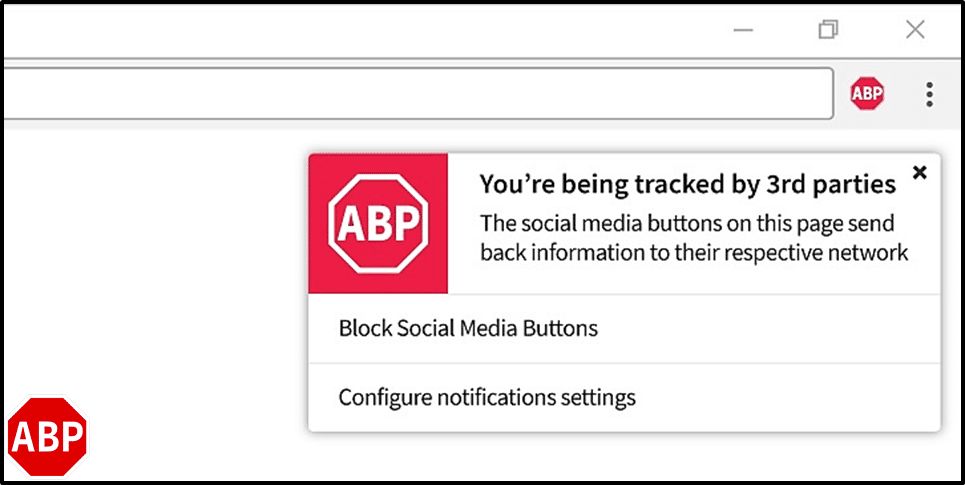Image resolution: width=965 pixels, height=485 pixels.
Task: Click the "You're being tracked by 3rd parties" heading
Action: [x=687, y=185]
